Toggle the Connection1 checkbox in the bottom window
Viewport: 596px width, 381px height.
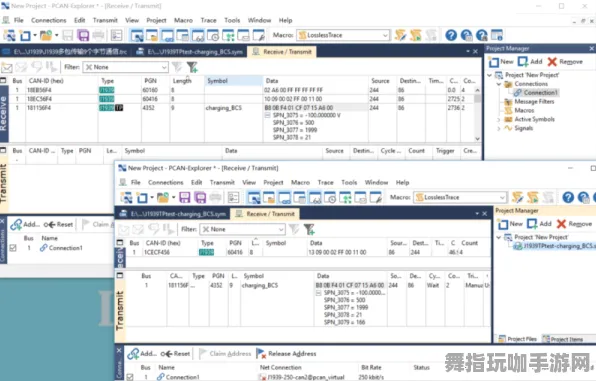tap(130, 377)
